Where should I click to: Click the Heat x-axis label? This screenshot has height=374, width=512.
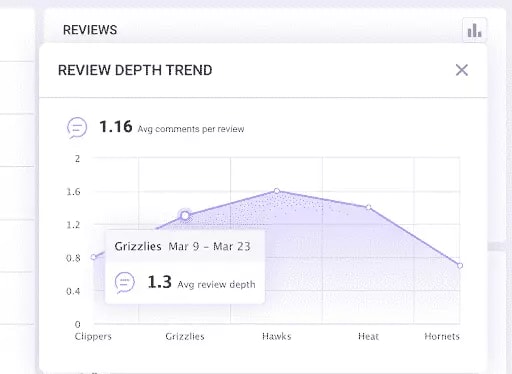pos(368,336)
